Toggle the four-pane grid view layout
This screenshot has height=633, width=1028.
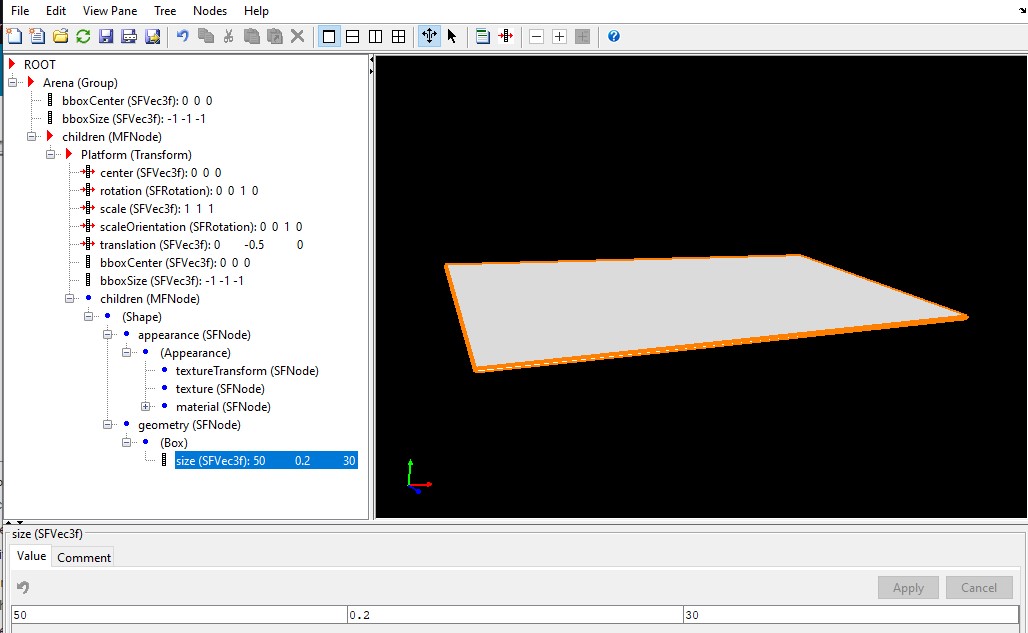tap(398, 36)
